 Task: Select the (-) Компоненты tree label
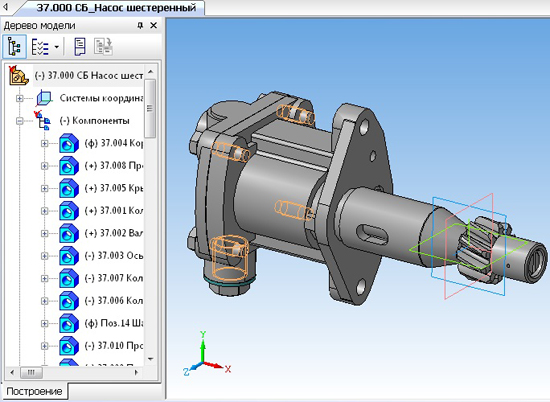[94, 121]
